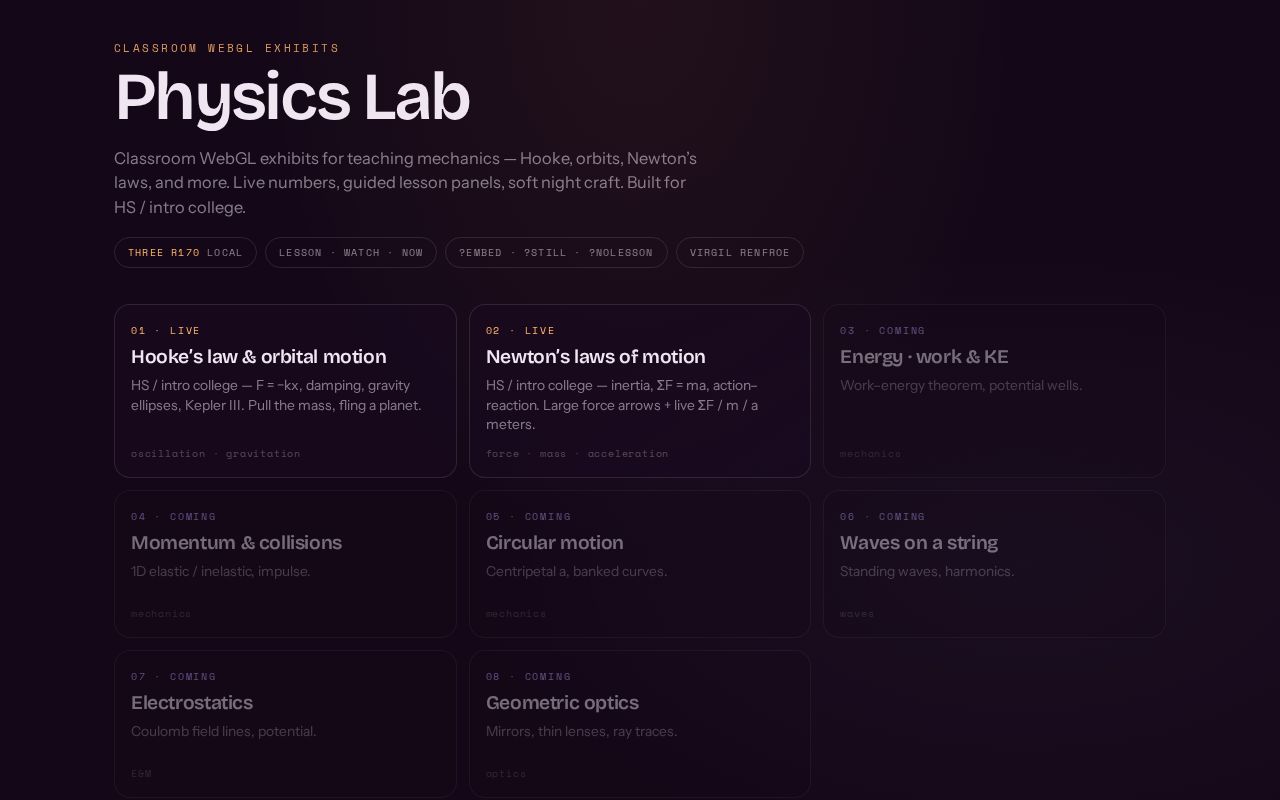
Task: Click 'Work-energy theorem, potential wells.' text
Action: click(x=961, y=386)
